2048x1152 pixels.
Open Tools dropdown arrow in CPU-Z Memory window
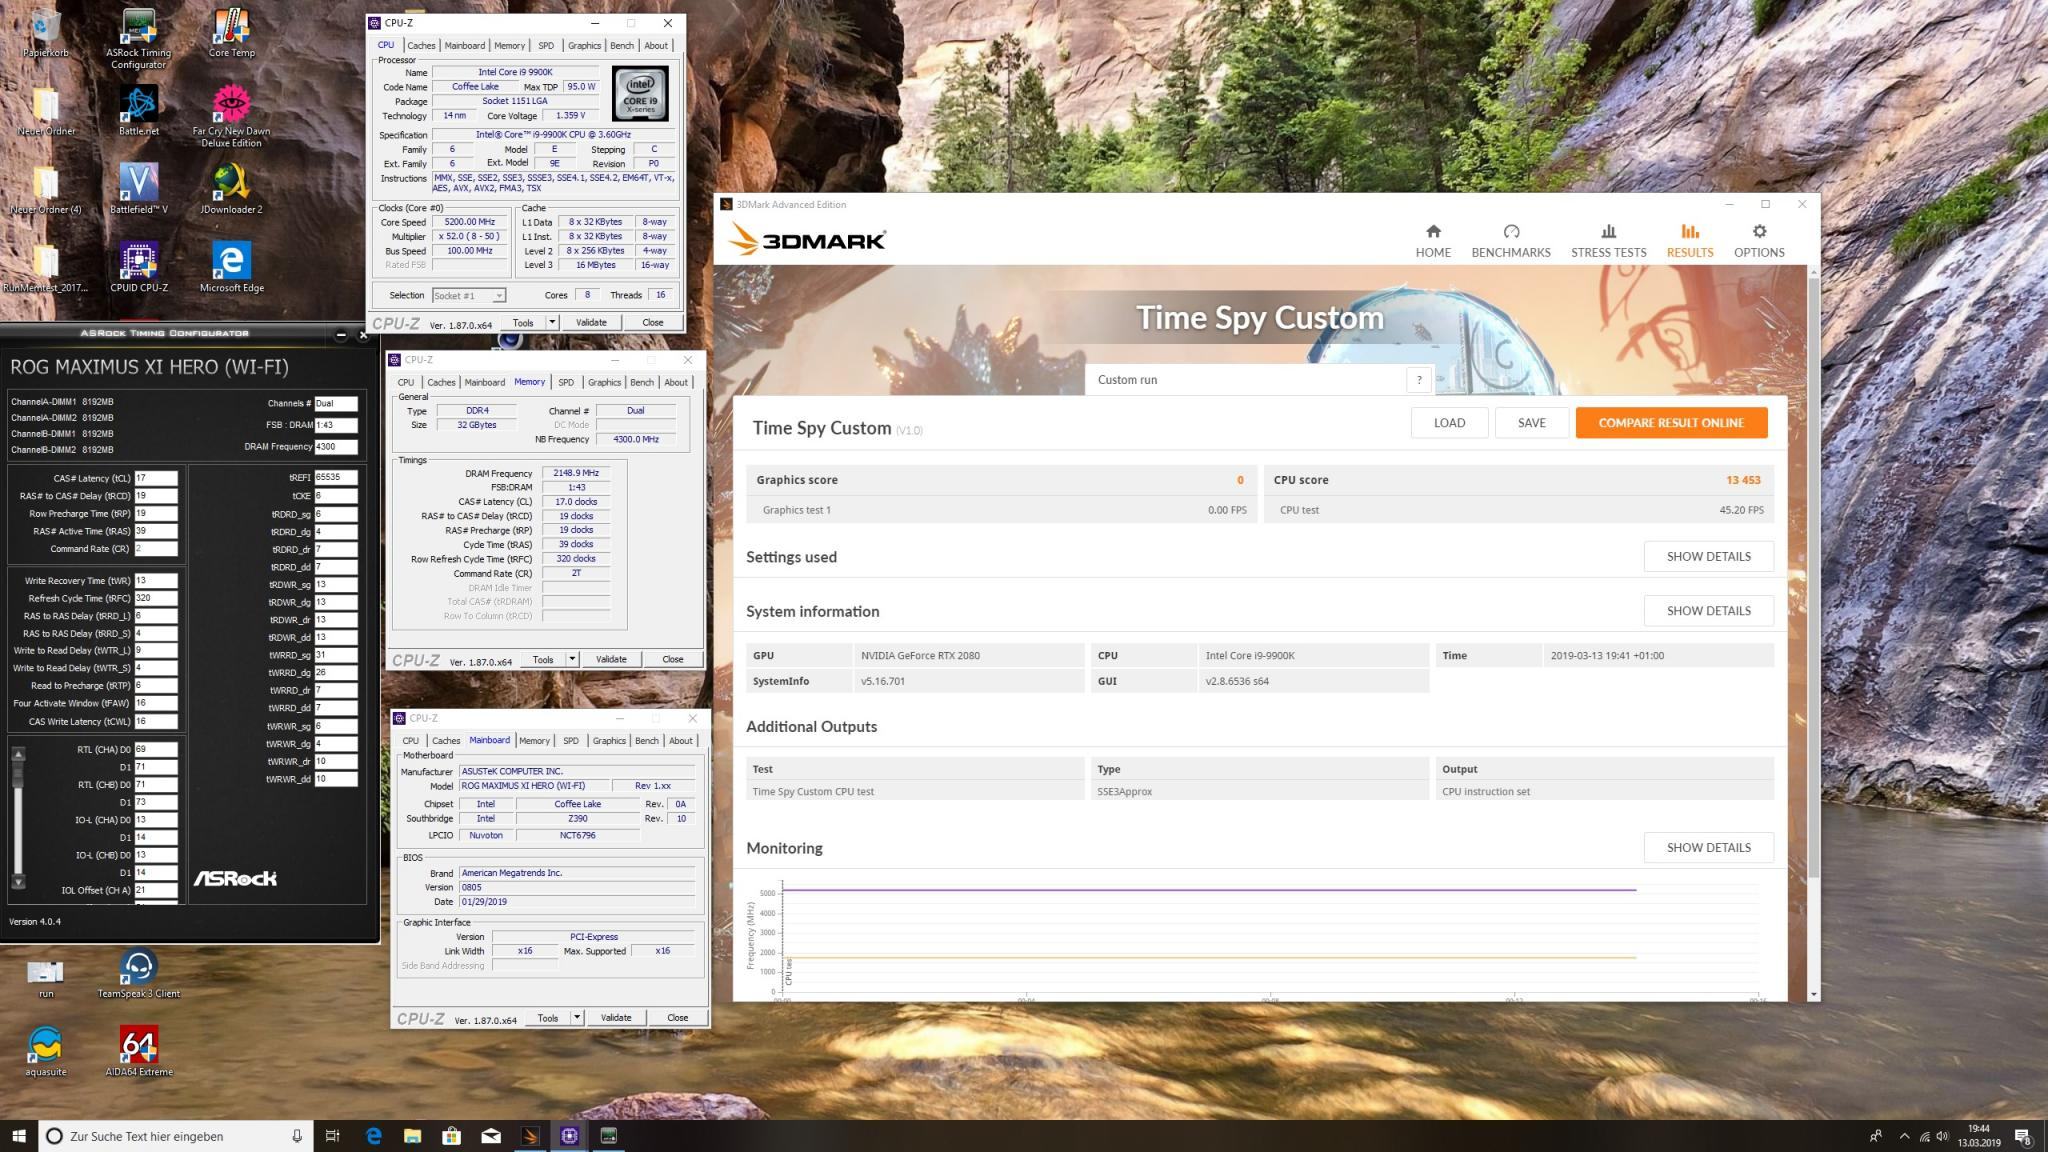coord(572,659)
